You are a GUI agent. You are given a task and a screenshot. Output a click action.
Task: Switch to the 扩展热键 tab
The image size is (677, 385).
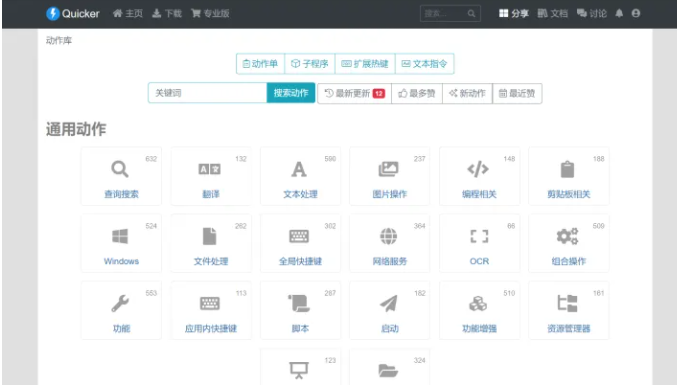(365, 64)
